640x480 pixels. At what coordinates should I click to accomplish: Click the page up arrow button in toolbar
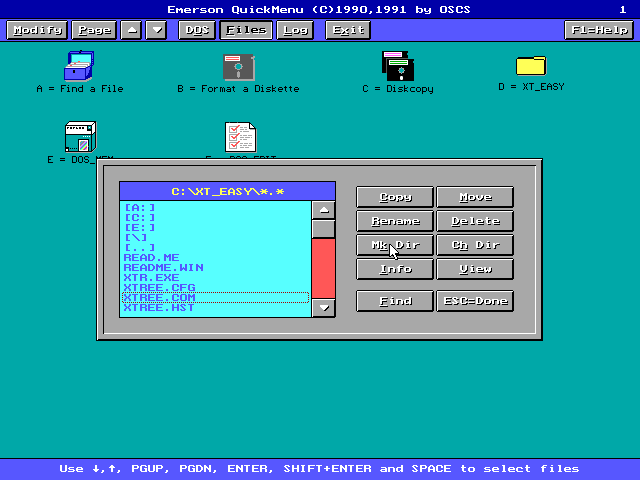pos(131,30)
